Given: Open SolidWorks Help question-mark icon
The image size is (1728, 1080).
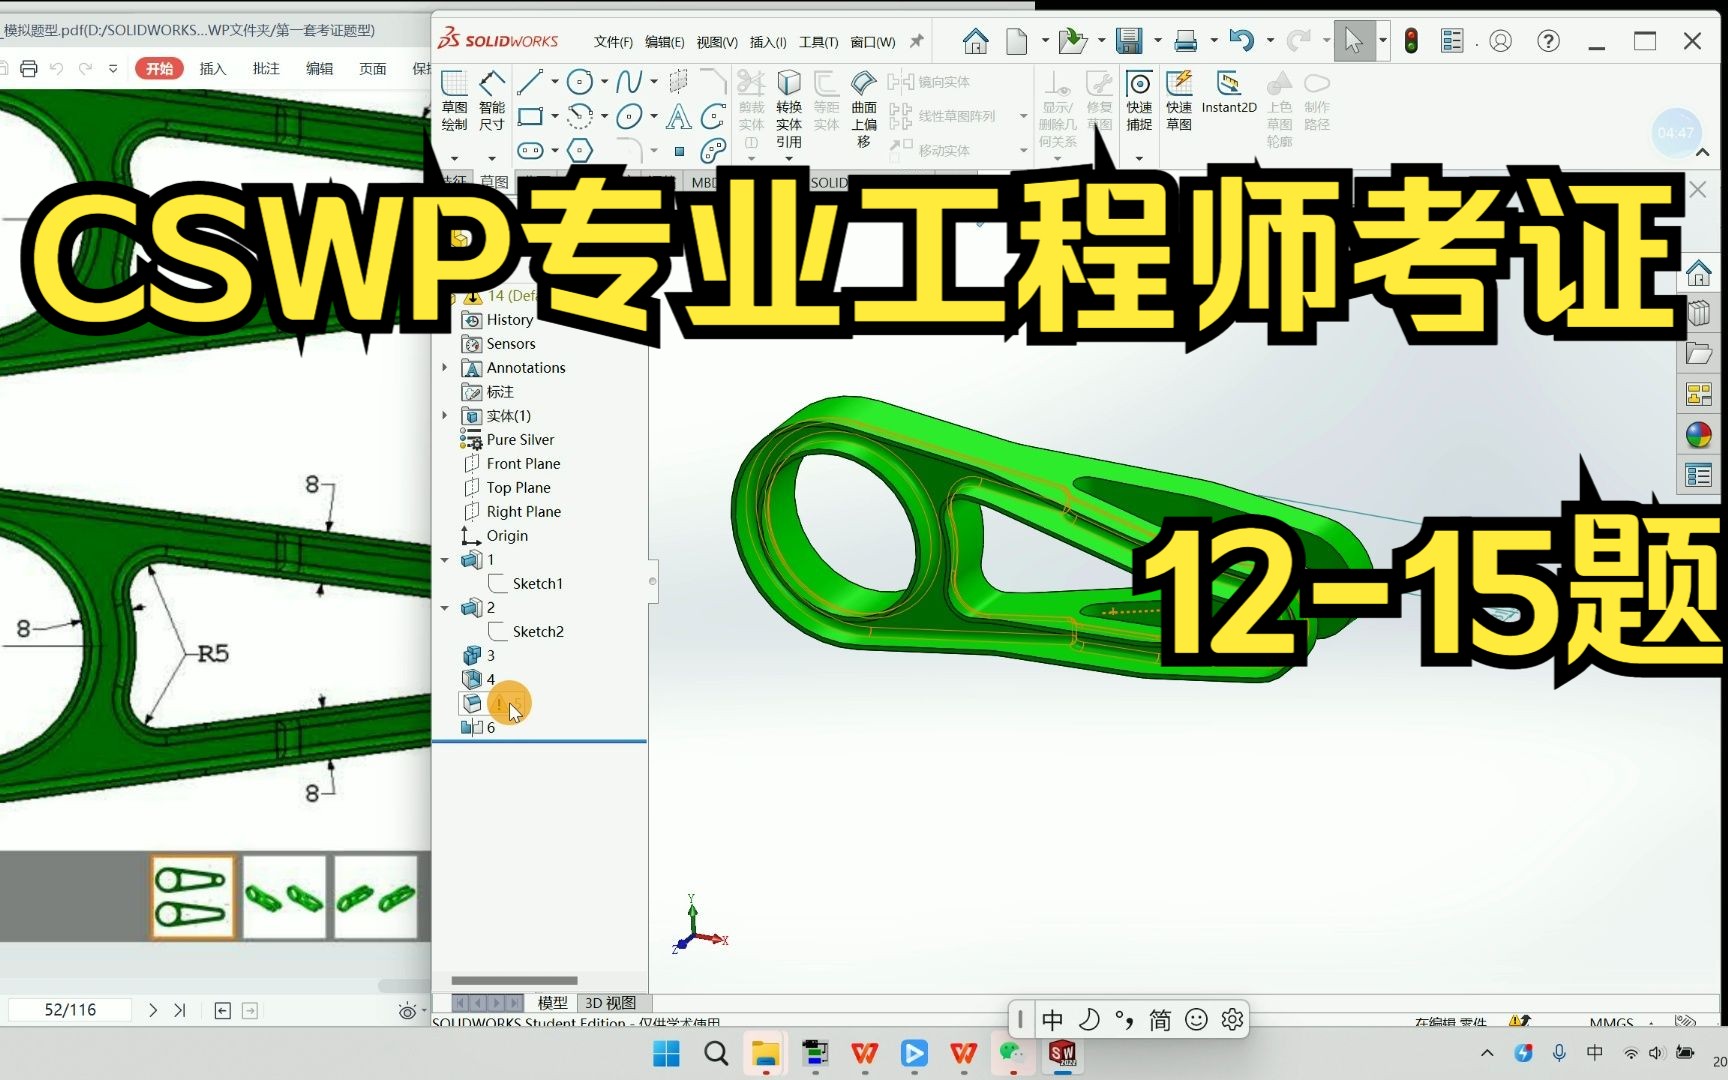Looking at the screenshot, I should [1548, 41].
